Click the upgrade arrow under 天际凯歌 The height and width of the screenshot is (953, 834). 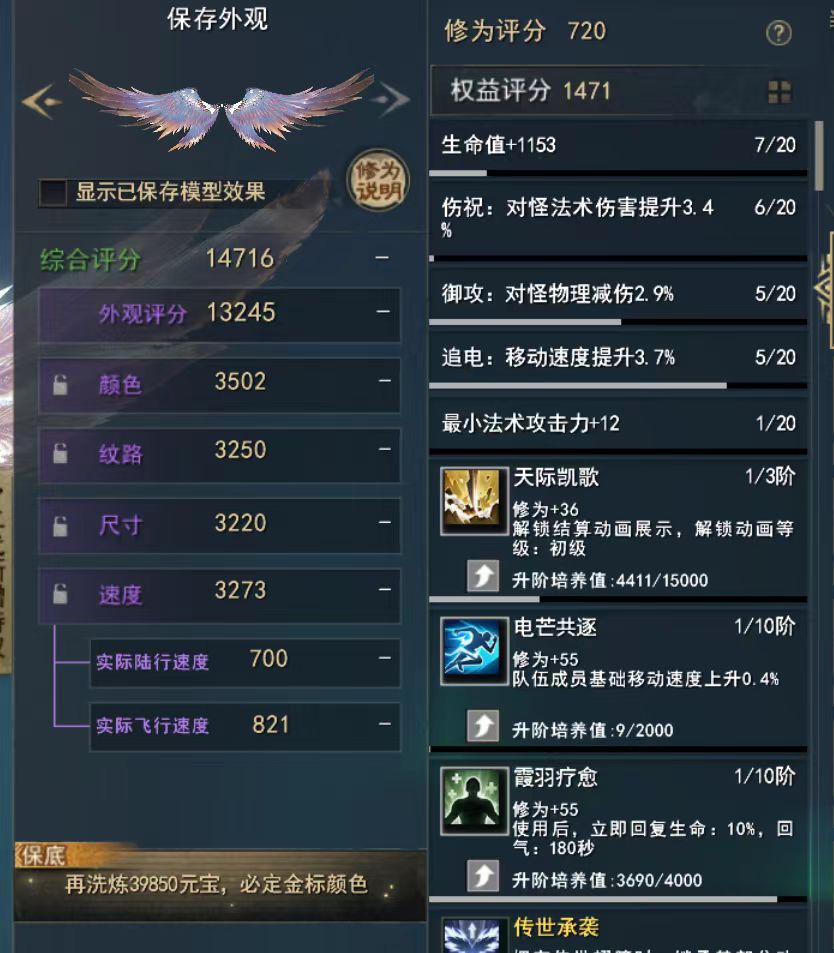tap(483, 576)
